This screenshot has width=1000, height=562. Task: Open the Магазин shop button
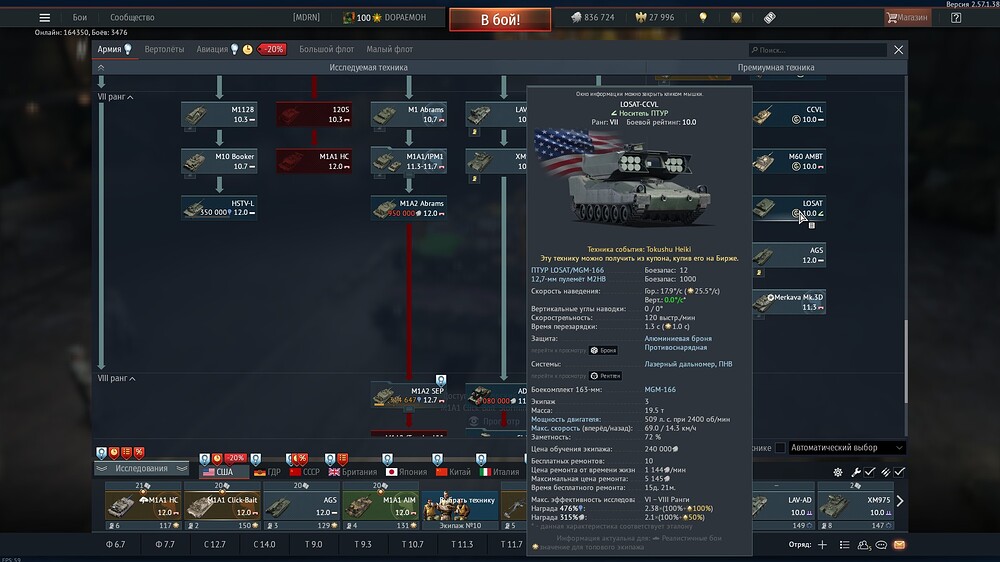[907, 18]
